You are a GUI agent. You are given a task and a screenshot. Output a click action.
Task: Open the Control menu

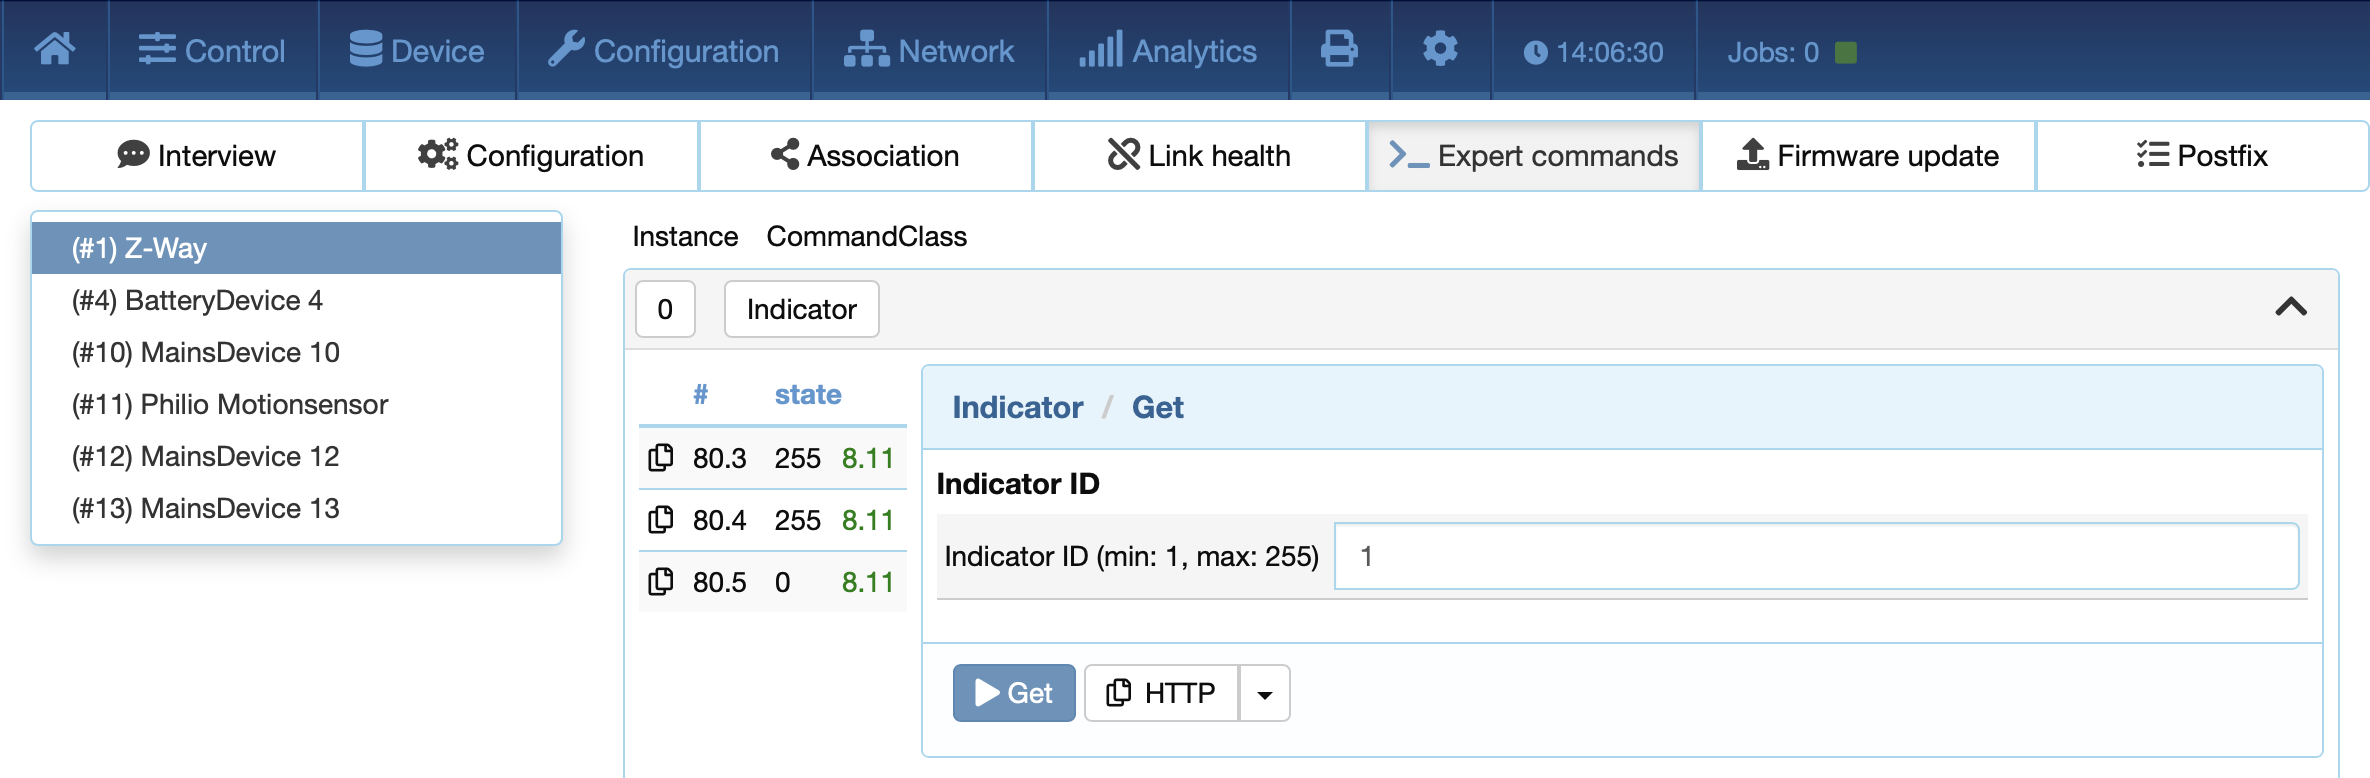coord(212,50)
